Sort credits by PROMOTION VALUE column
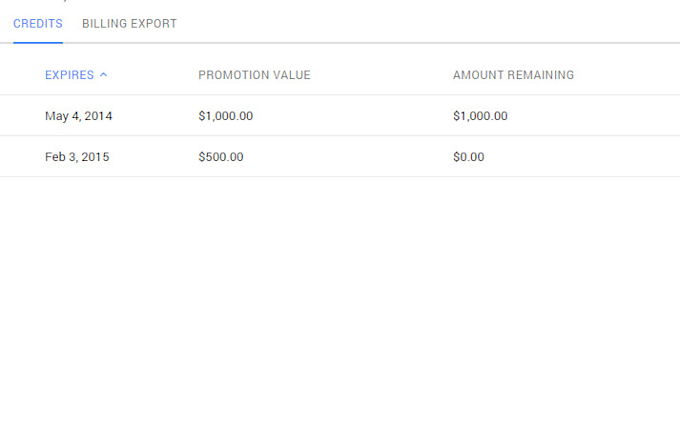The width and height of the screenshot is (680, 446). (254, 75)
